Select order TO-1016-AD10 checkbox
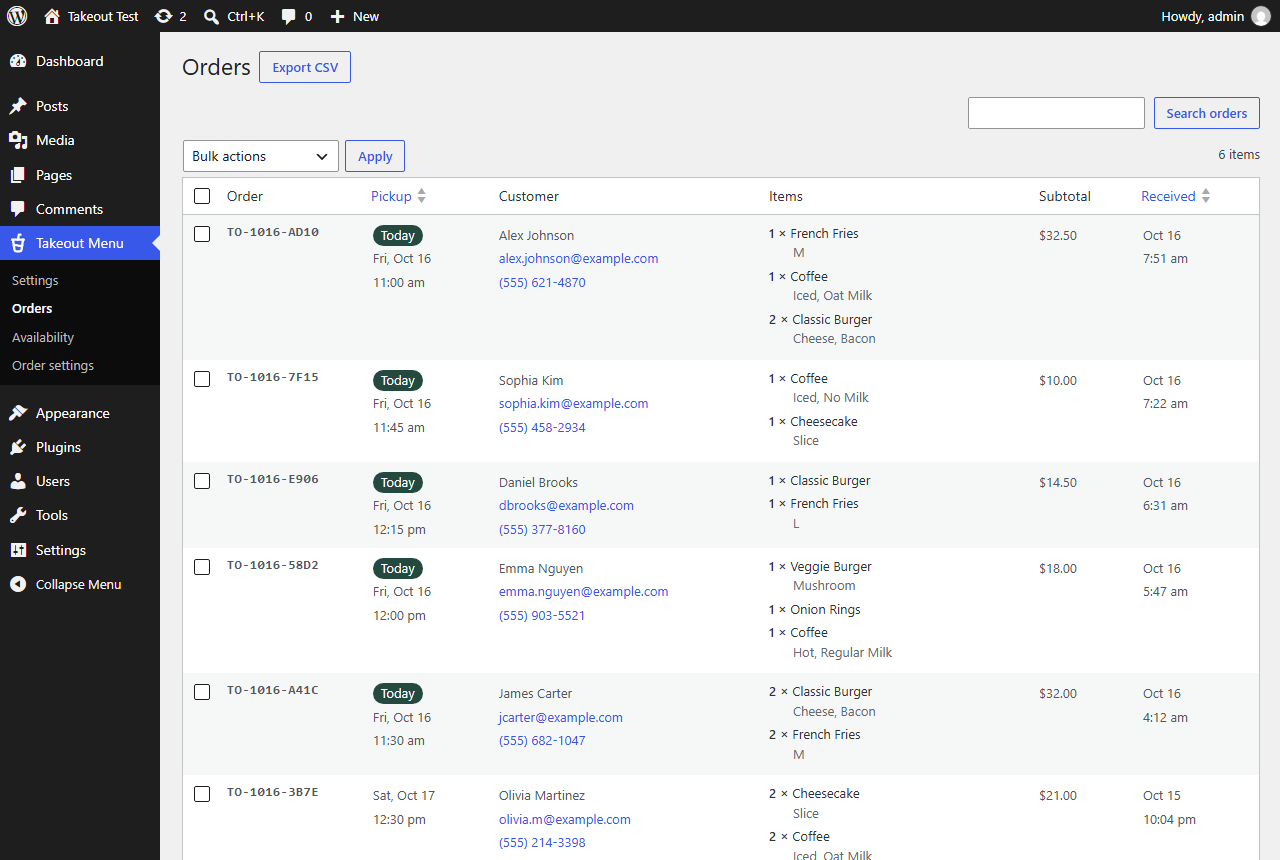This screenshot has height=860, width=1280. (202, 234)
